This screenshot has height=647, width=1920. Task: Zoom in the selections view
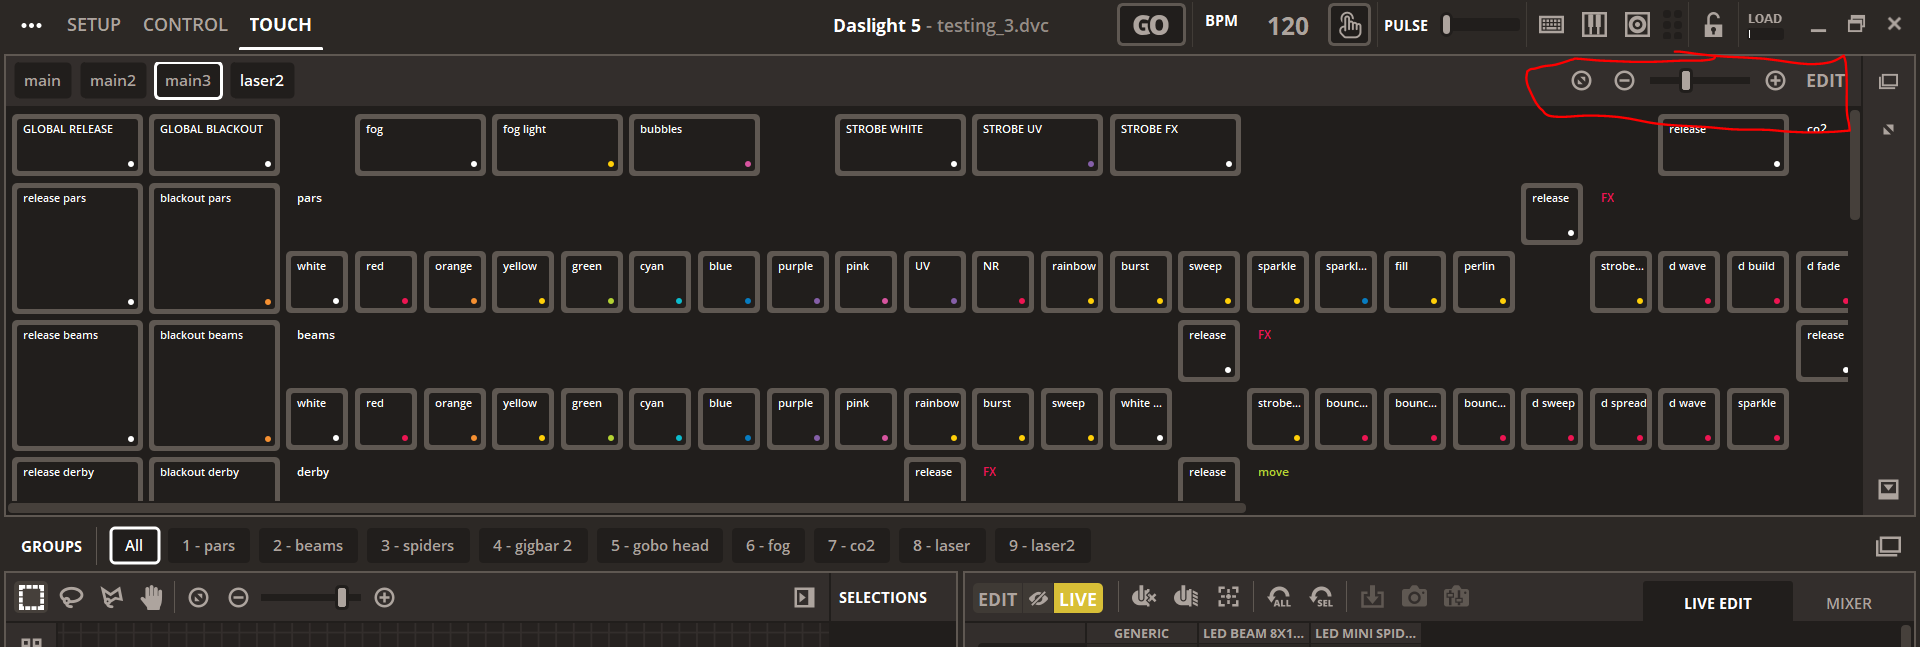pos(384,598)
